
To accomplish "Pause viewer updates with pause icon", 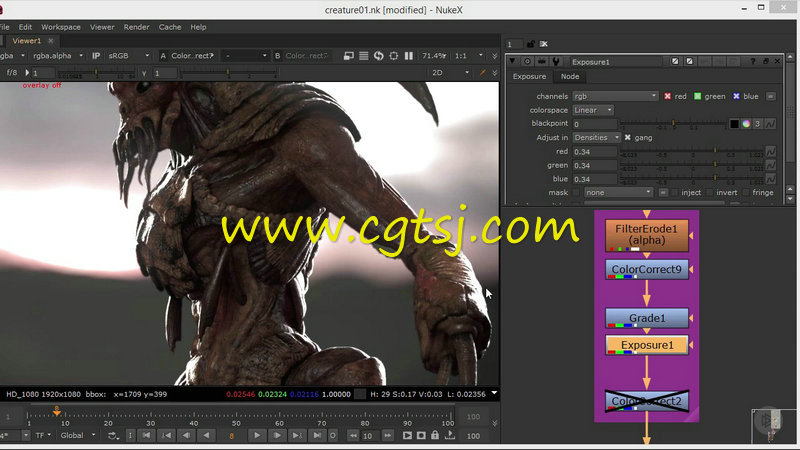I will coord(409,56).
